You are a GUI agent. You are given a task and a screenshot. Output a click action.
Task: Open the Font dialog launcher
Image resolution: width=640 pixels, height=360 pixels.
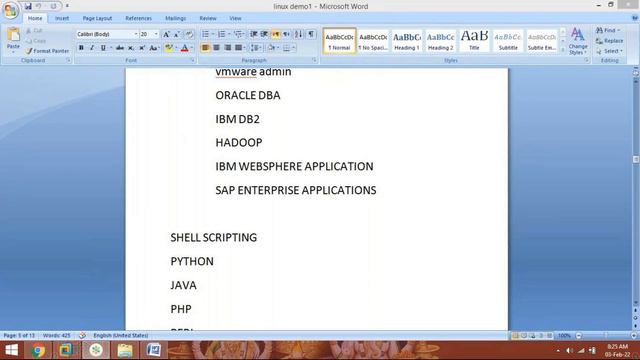[193, 60]
